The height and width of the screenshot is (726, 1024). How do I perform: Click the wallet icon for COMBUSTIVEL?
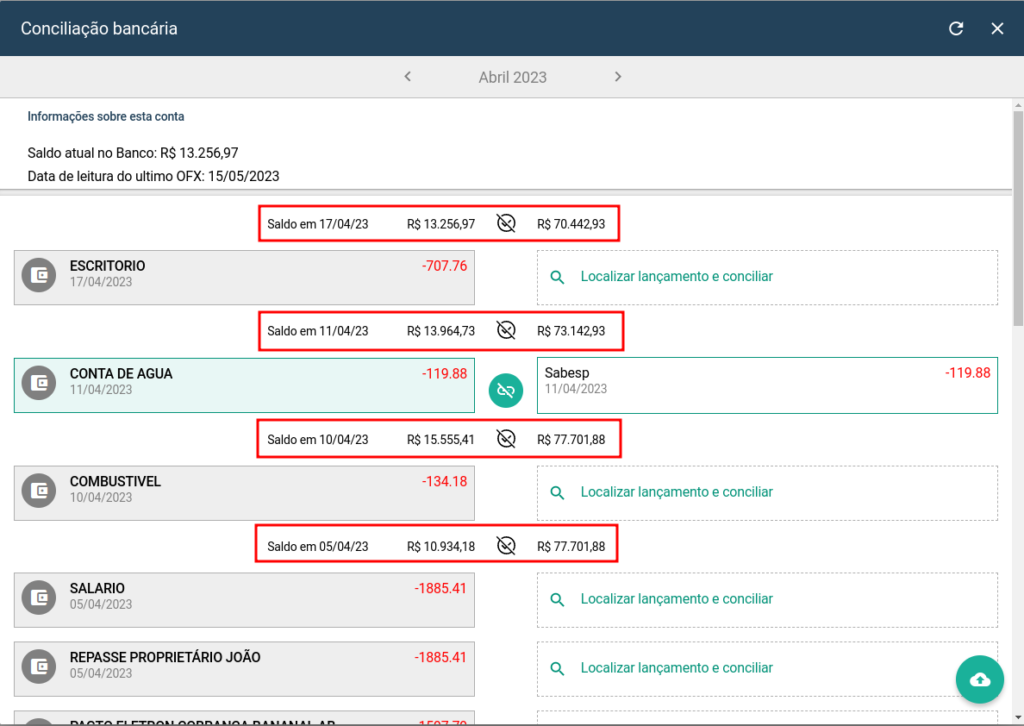pyautogui.click(x=39, y=490)
